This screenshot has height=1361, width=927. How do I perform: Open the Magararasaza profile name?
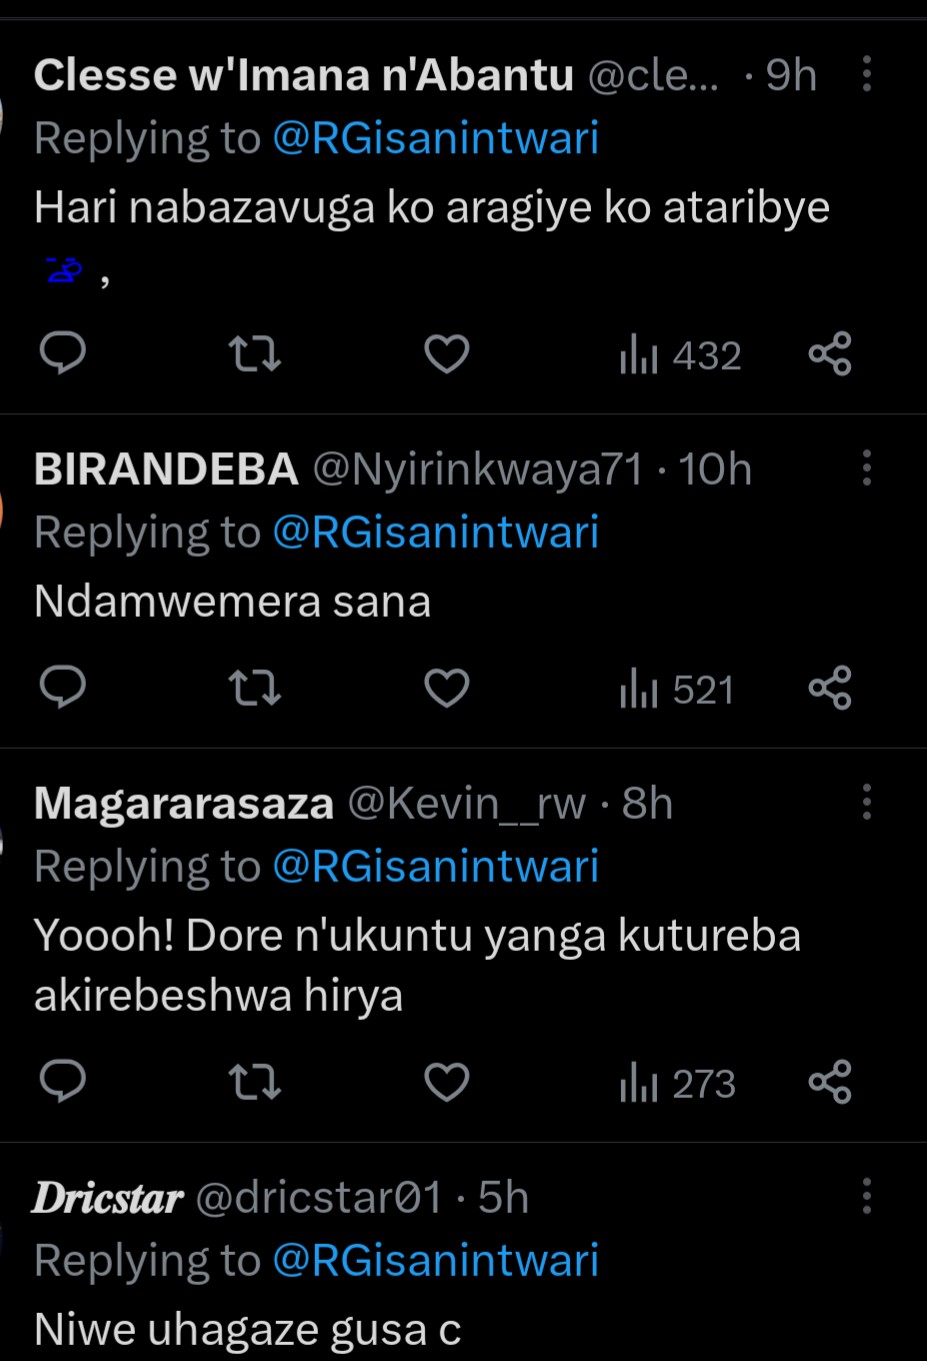pos(184,804)
